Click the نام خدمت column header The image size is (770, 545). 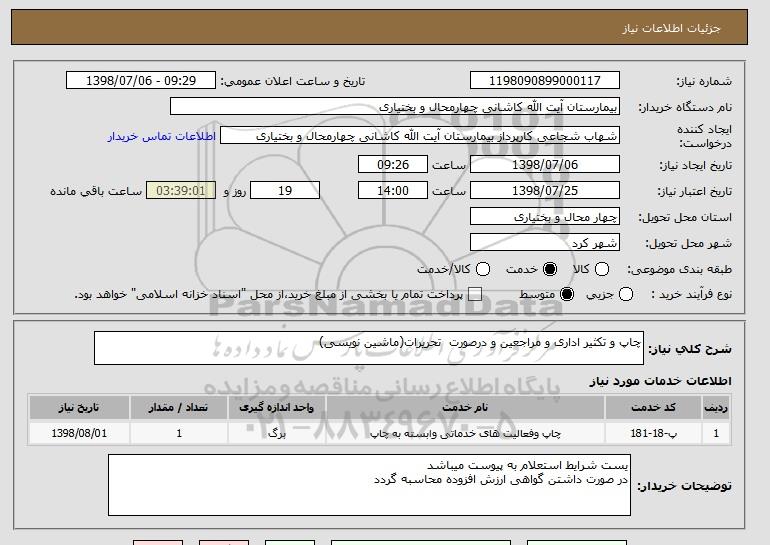point(465,408)
